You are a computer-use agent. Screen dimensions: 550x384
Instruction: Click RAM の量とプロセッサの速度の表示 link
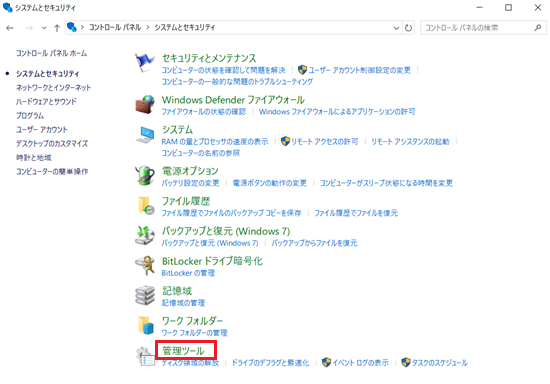(x=215, y=141)
